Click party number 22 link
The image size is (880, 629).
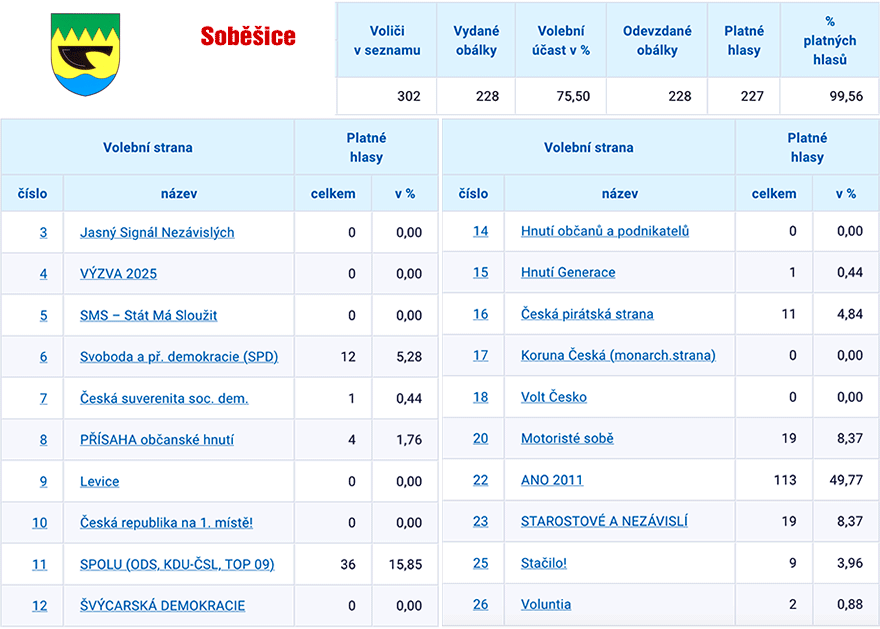[481, 480]
